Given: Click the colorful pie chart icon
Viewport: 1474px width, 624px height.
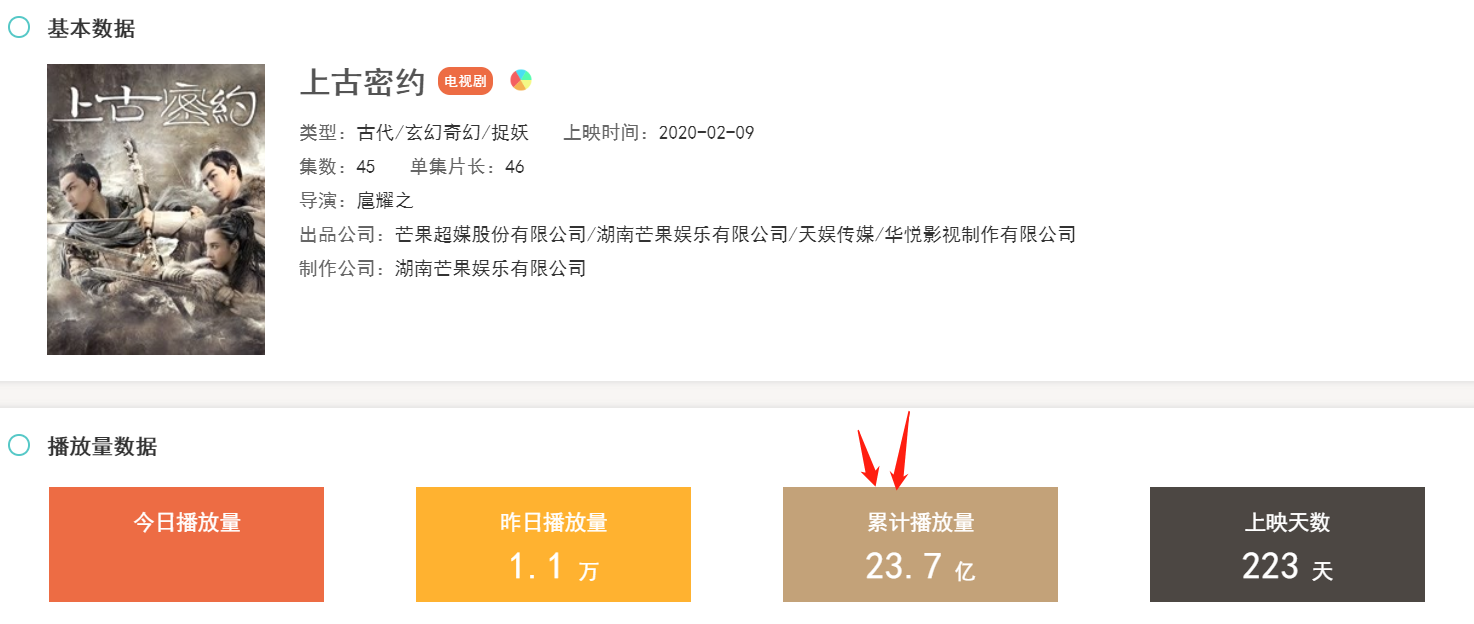Looking at the screenshot, I should click(520, 81).
